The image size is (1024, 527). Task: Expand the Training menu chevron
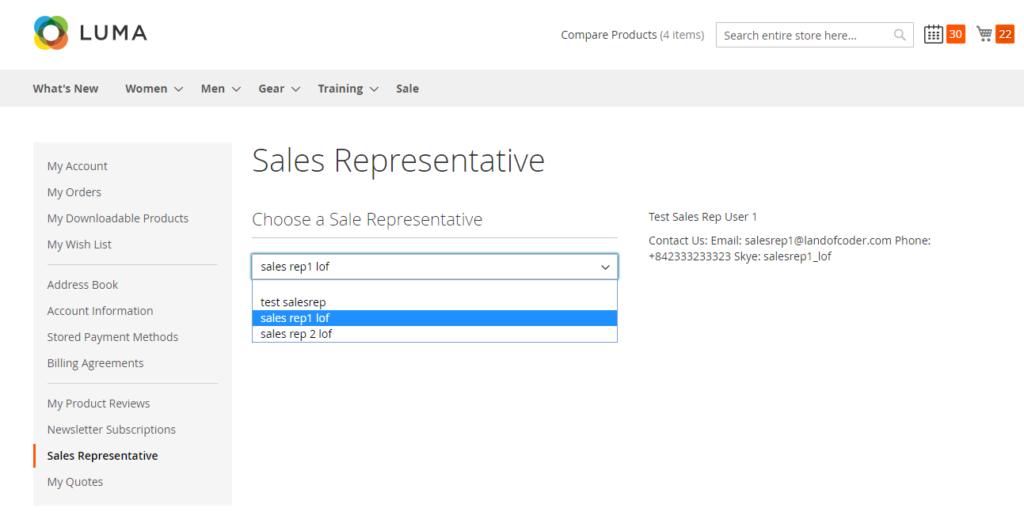(x=374, y=89)
